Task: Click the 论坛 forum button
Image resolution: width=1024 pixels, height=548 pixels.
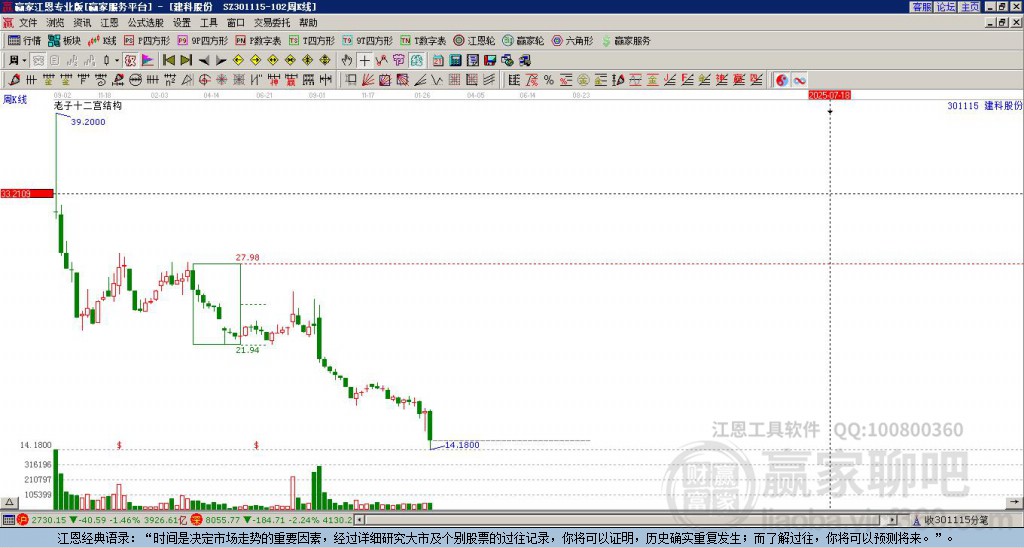Action: tap(946, 7)
